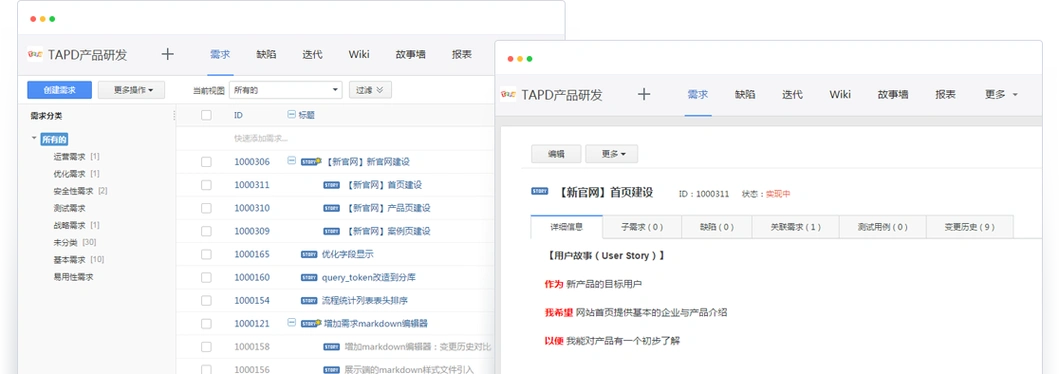Viewport: 1059px width, 374px height.
Task: Open the 【新官网】产品页建设 requirement link
Action: click(x=388, y=208)
